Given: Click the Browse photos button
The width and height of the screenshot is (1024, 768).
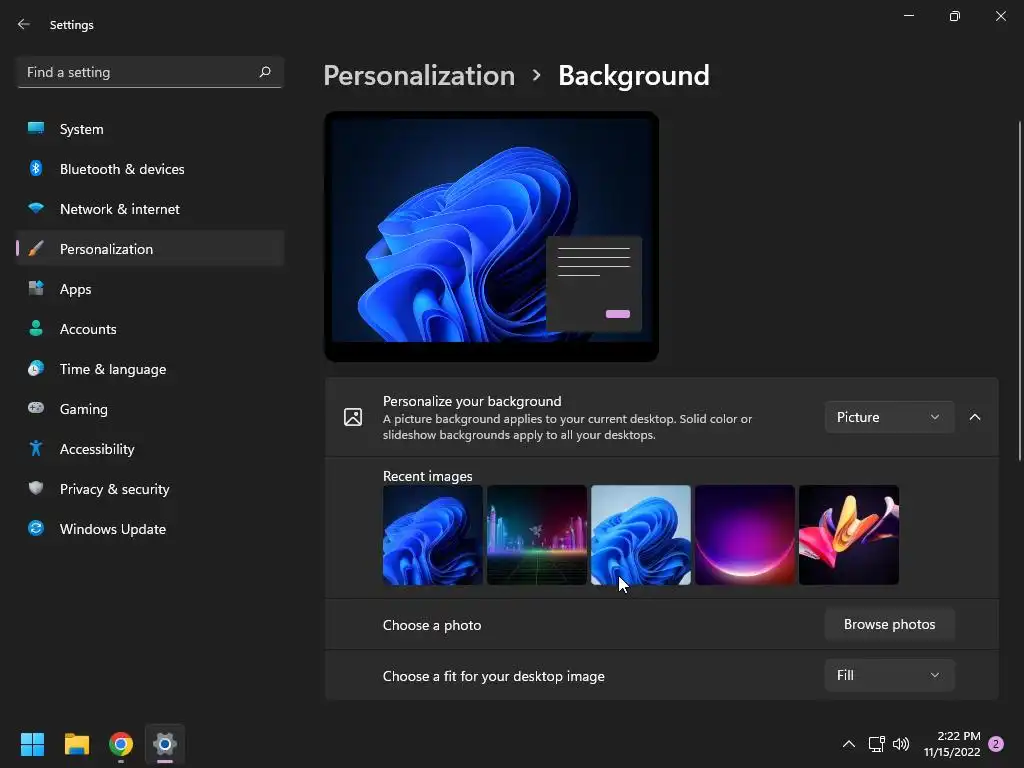Looking at the screenshot, I should (x=889, y=624).
